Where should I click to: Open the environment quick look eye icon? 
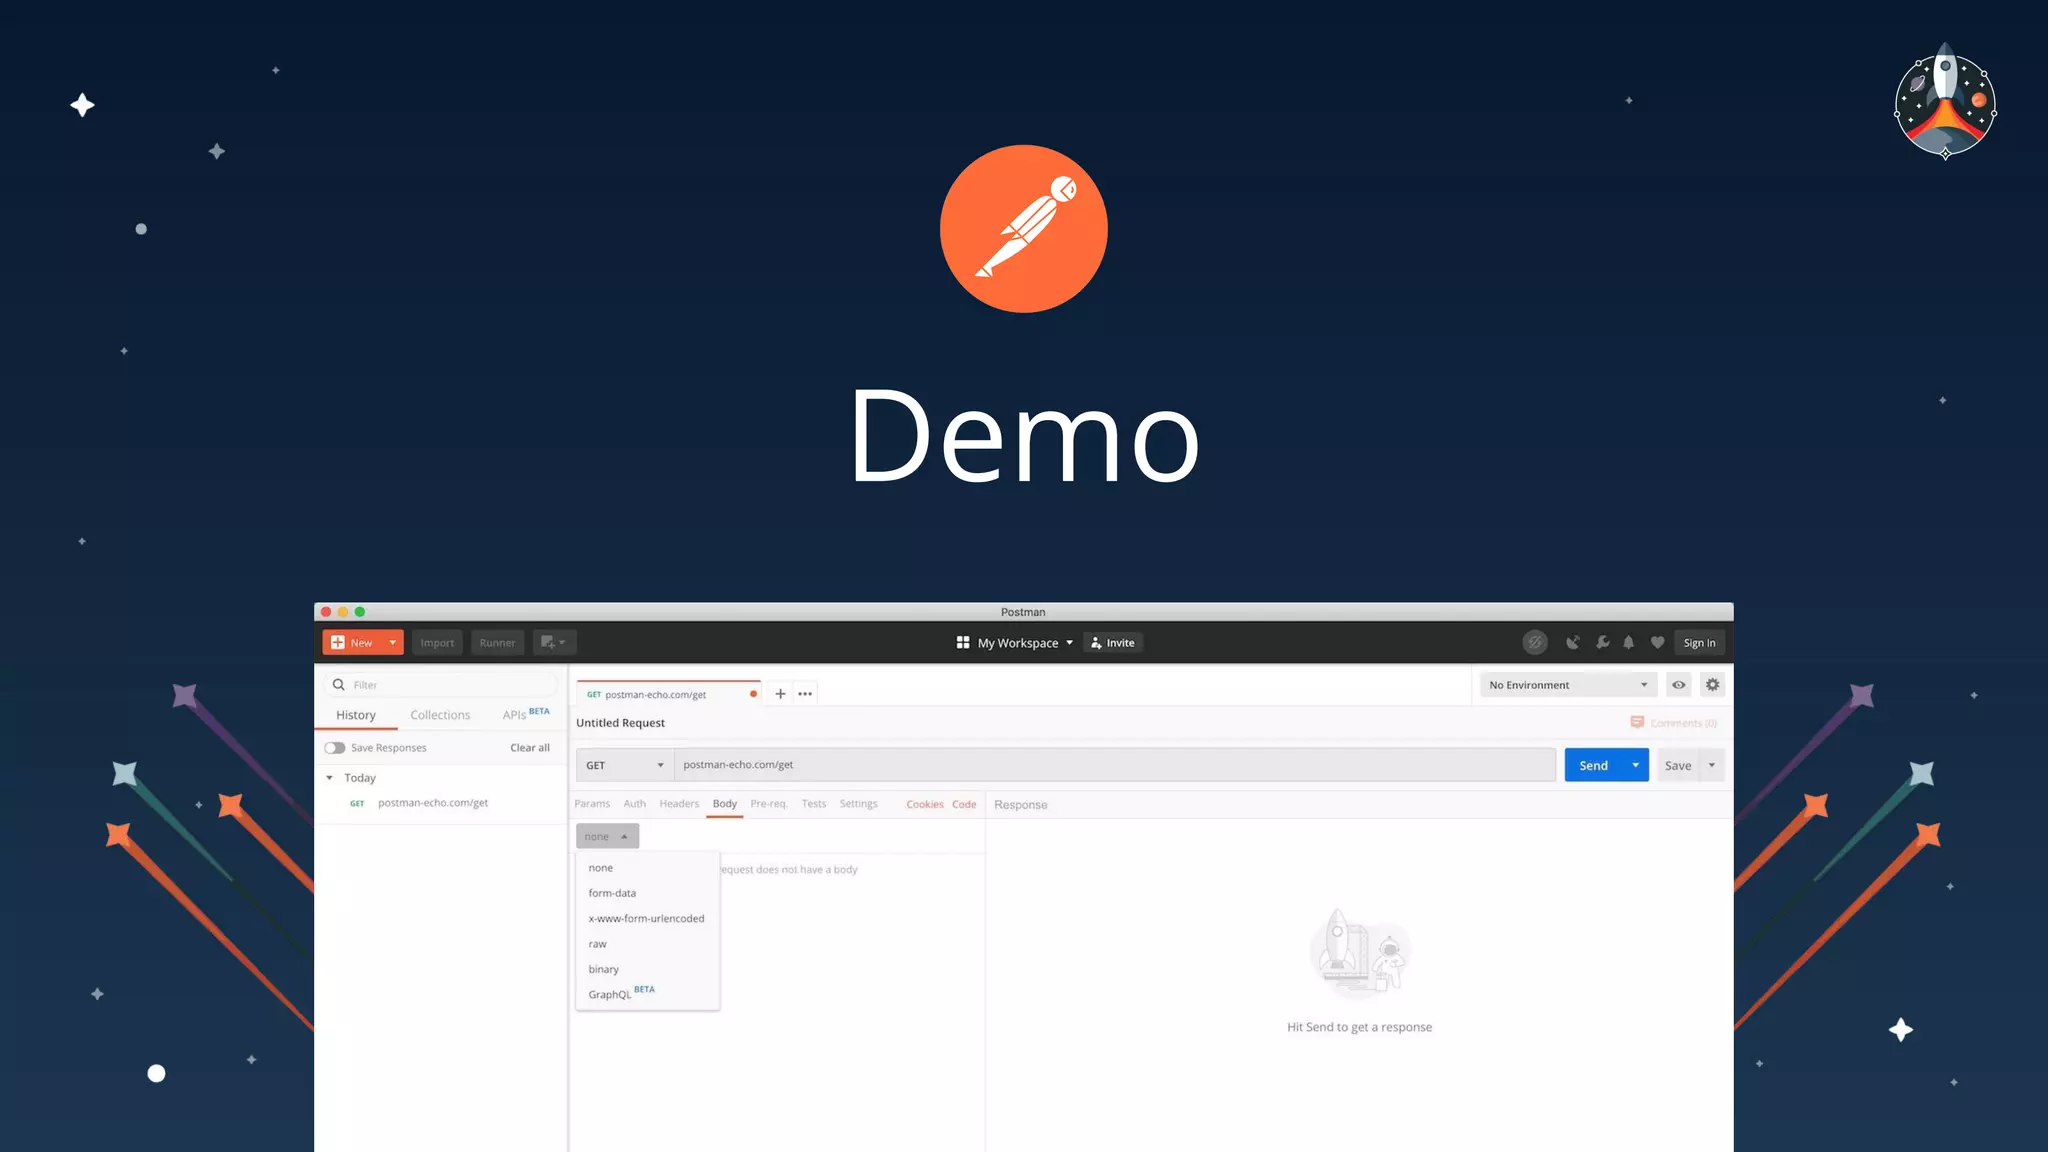[x=1679, y=685]
